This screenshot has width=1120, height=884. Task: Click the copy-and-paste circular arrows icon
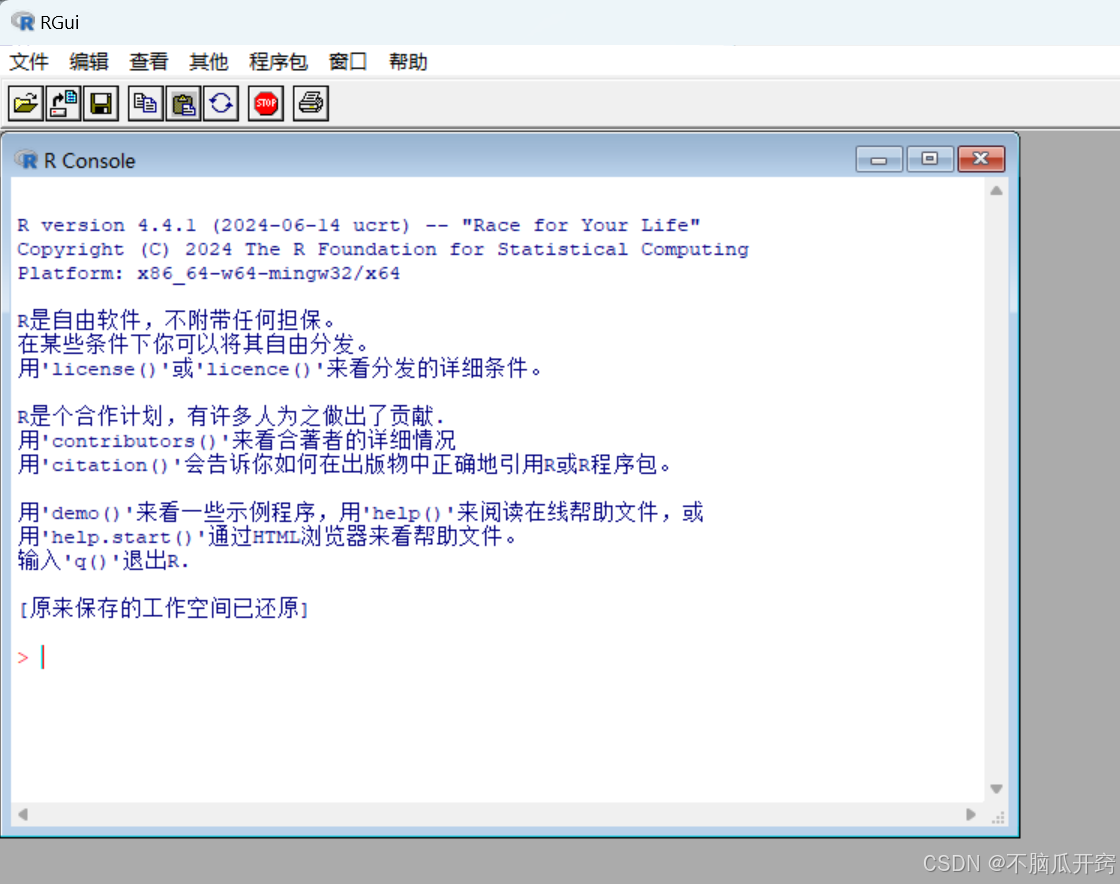(221, 104)
